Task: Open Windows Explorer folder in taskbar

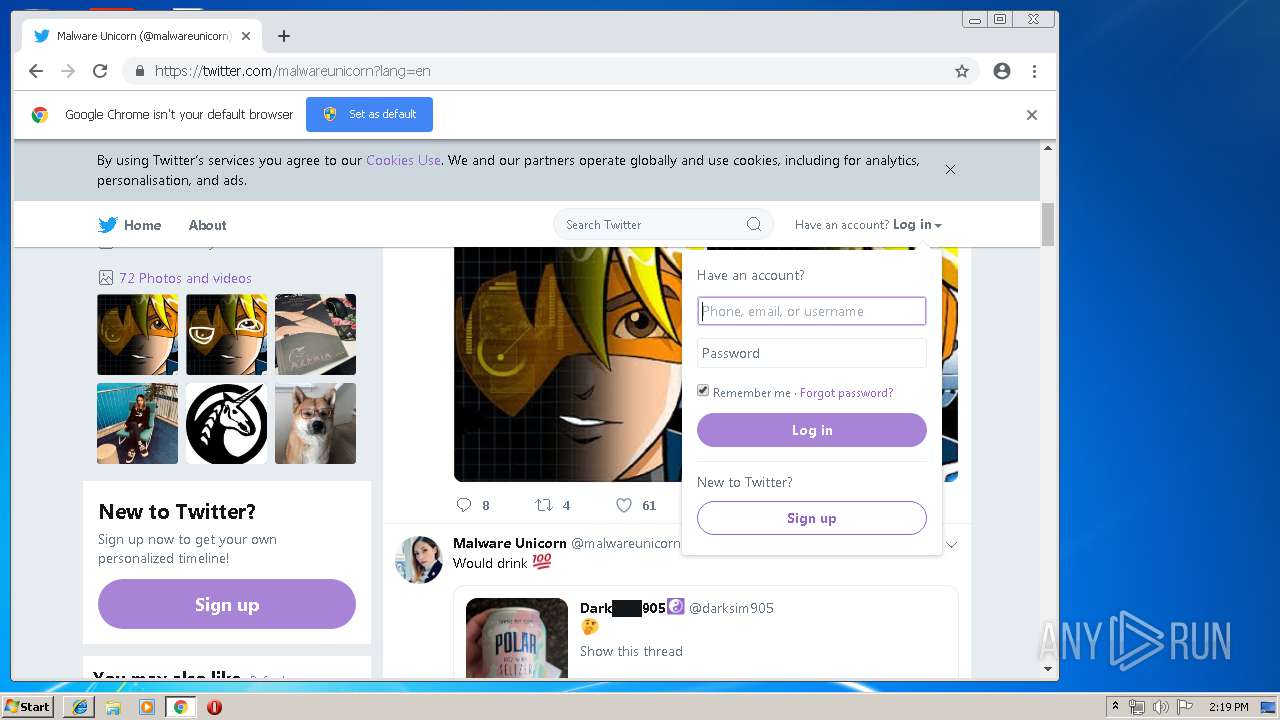Action: (113, 707)
